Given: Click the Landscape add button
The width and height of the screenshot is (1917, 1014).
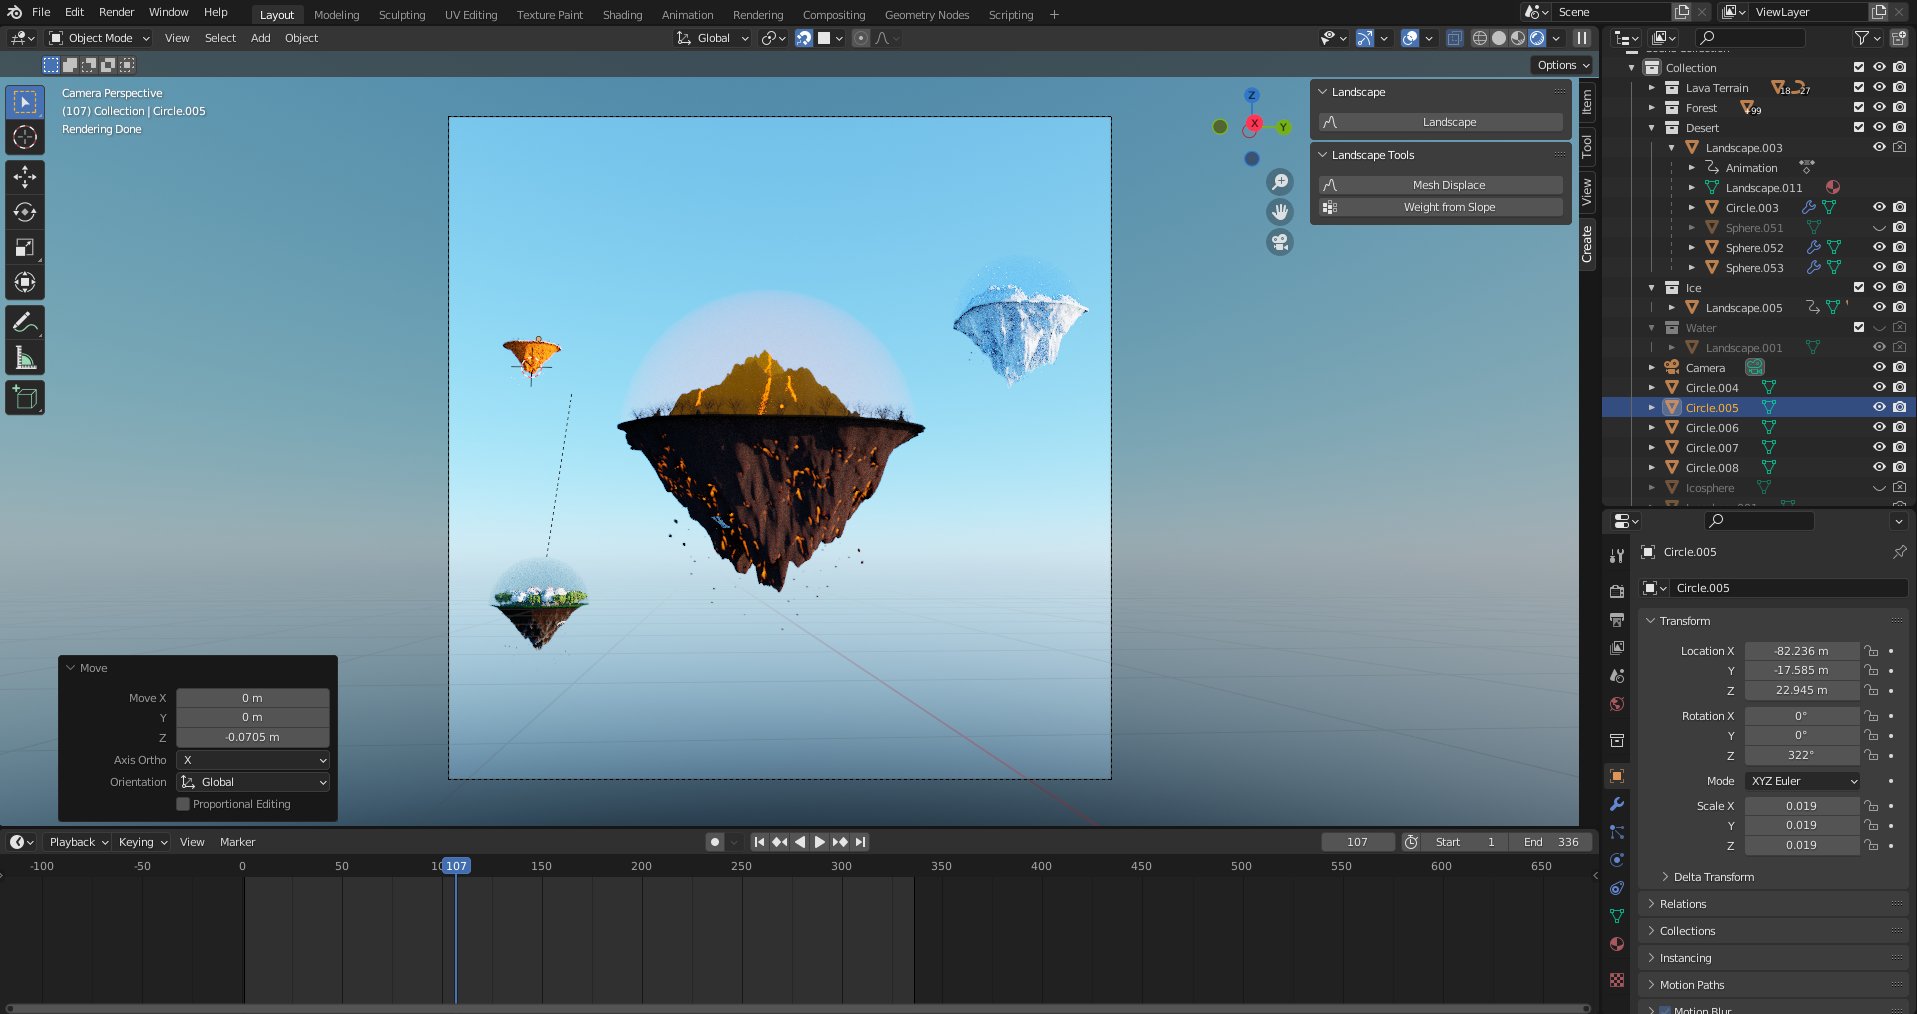Looking at the screenshot, I should tap(1441, 122).
